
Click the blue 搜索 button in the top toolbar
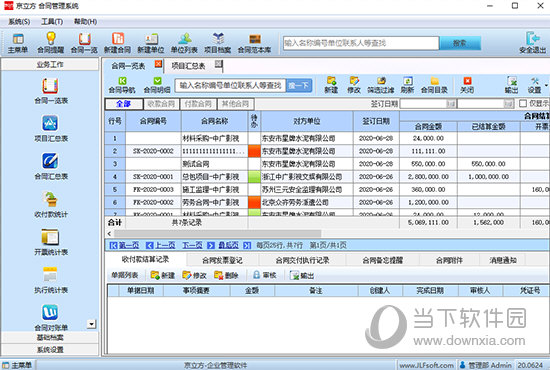[460, 43]
